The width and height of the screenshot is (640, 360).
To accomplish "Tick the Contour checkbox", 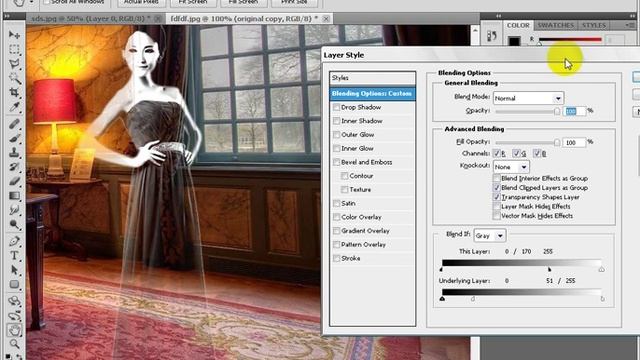I will [x=344, y=176].
